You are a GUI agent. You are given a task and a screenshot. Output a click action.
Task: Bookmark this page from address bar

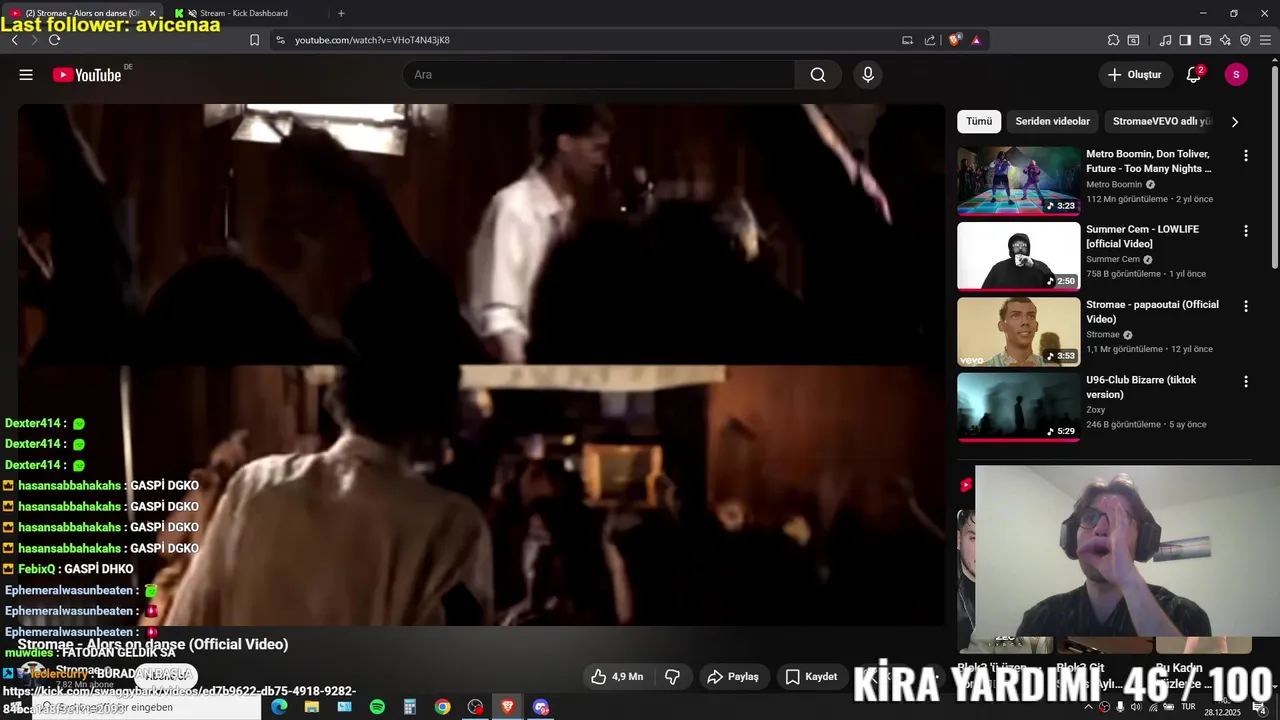[254, 40]
